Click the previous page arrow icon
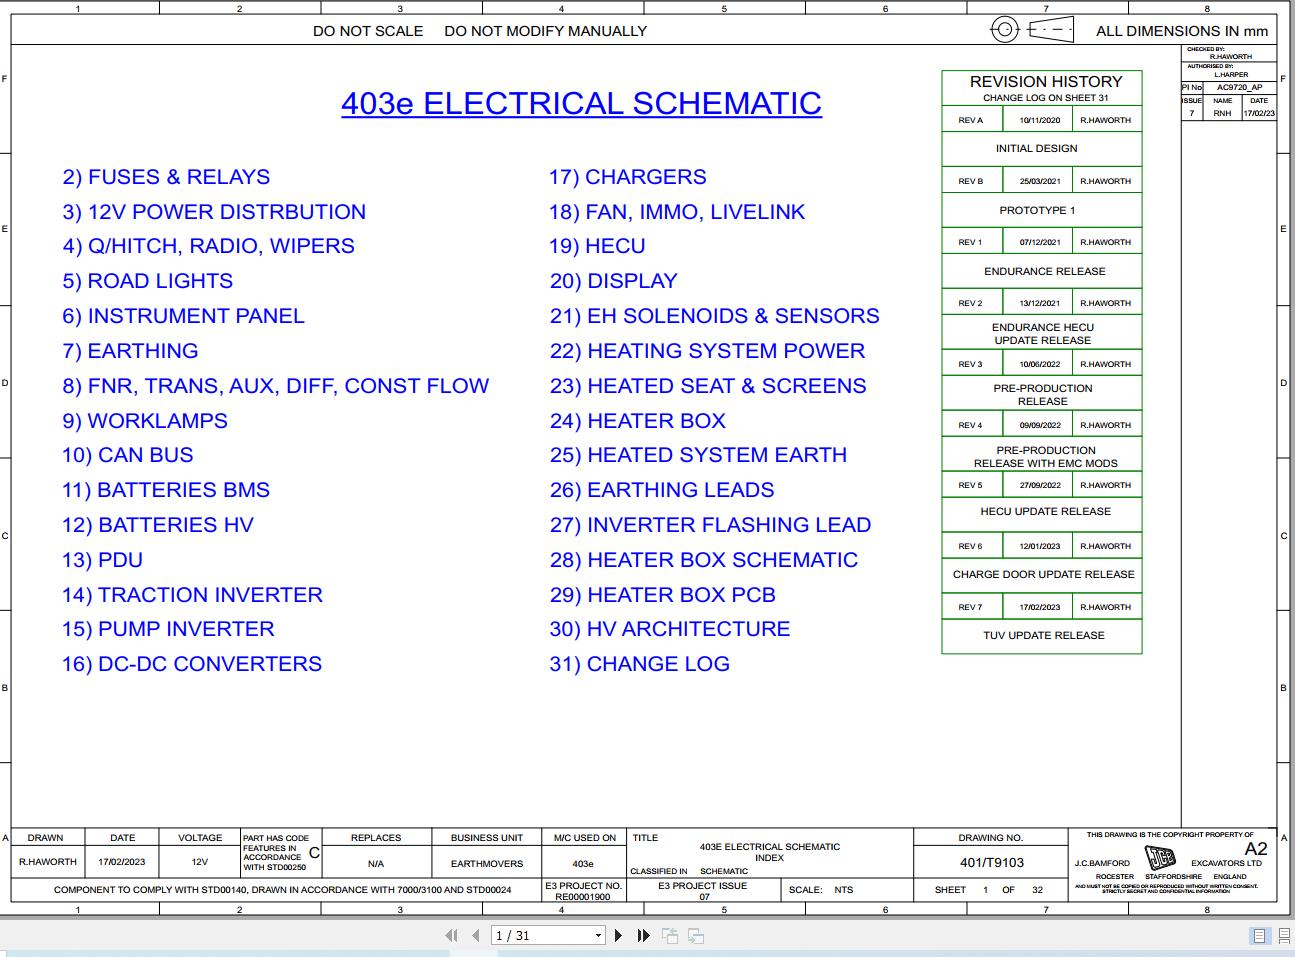Viewport: 1295px width, 957px height. [475, 935]
